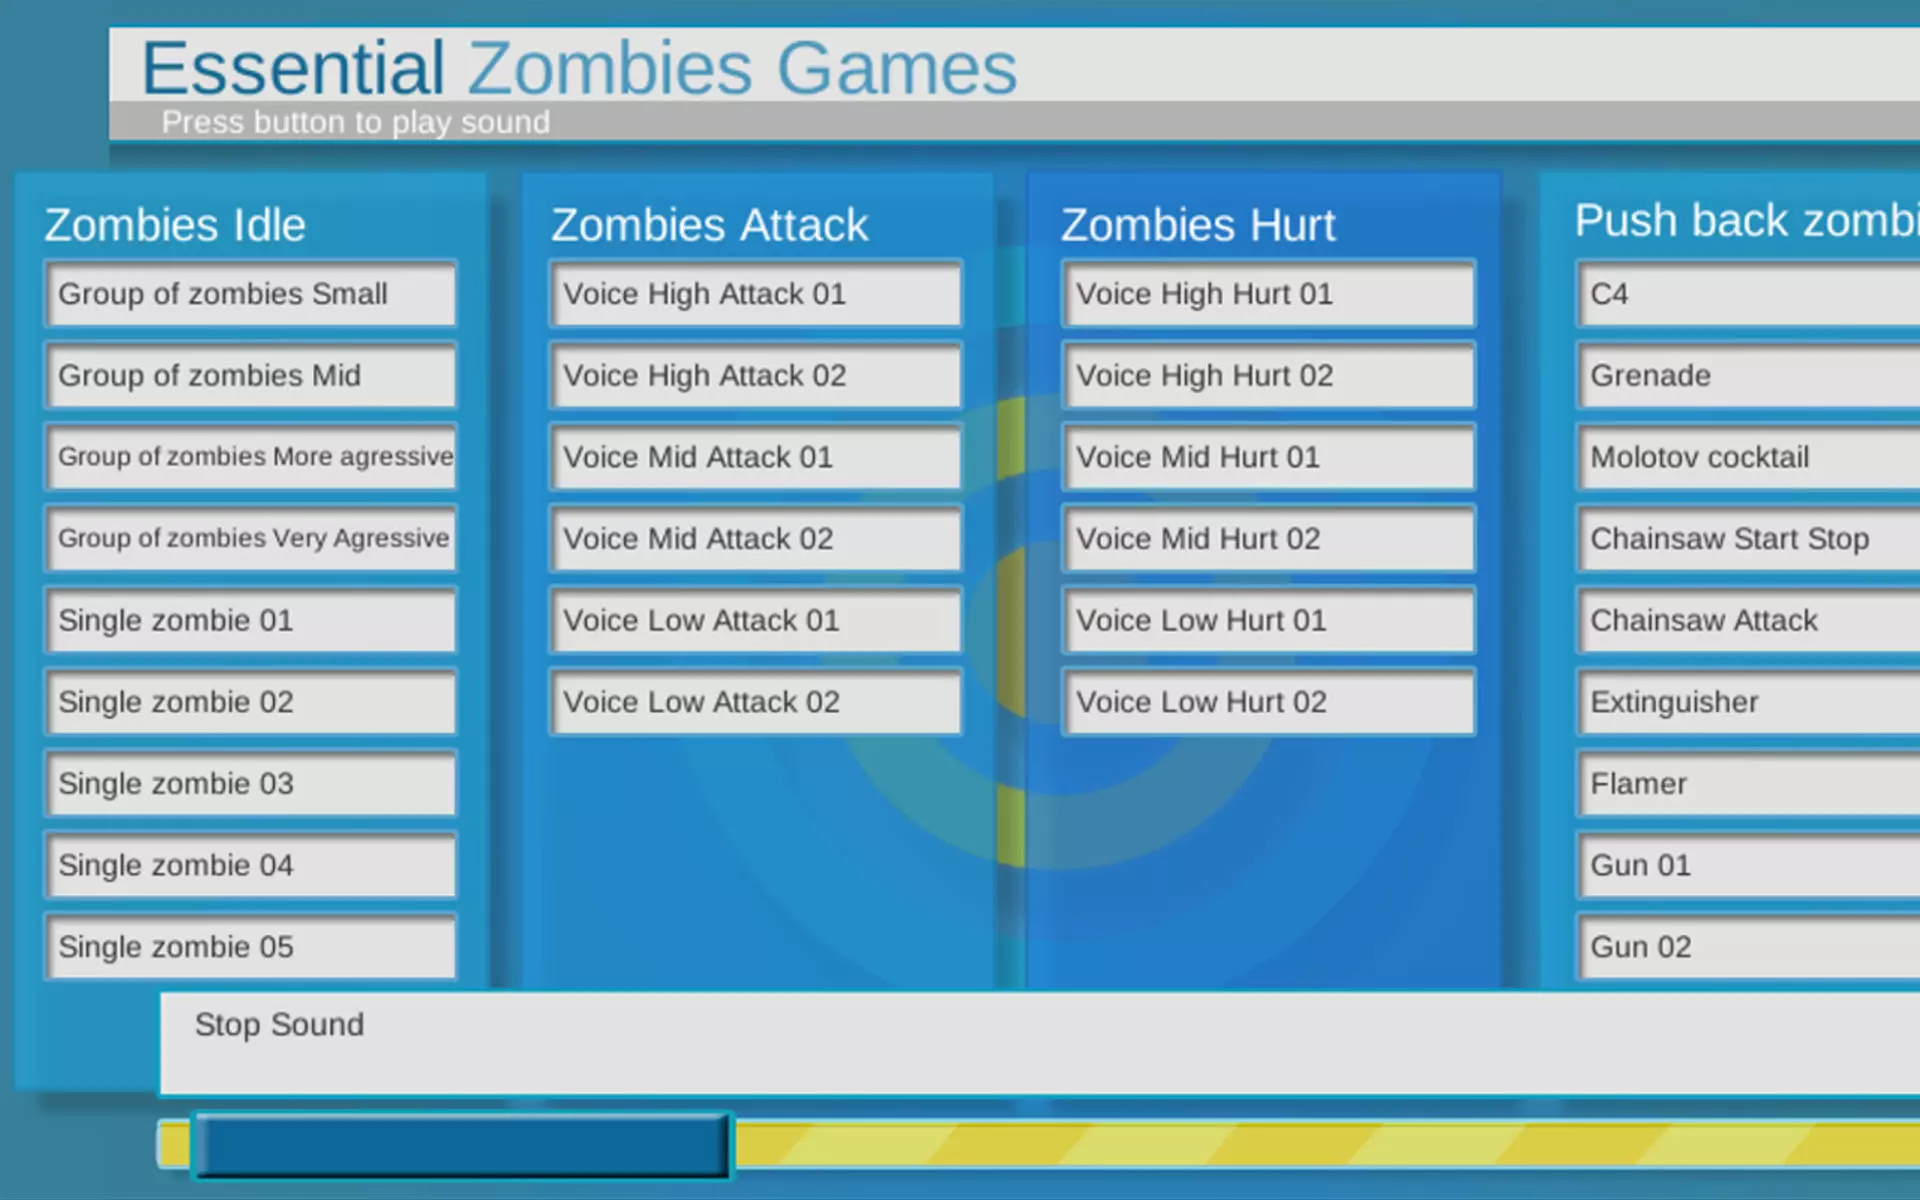This screenshot has height=1200, width=1920.
Task: Play the Extinguisher sound
Action: (1748, 702)
